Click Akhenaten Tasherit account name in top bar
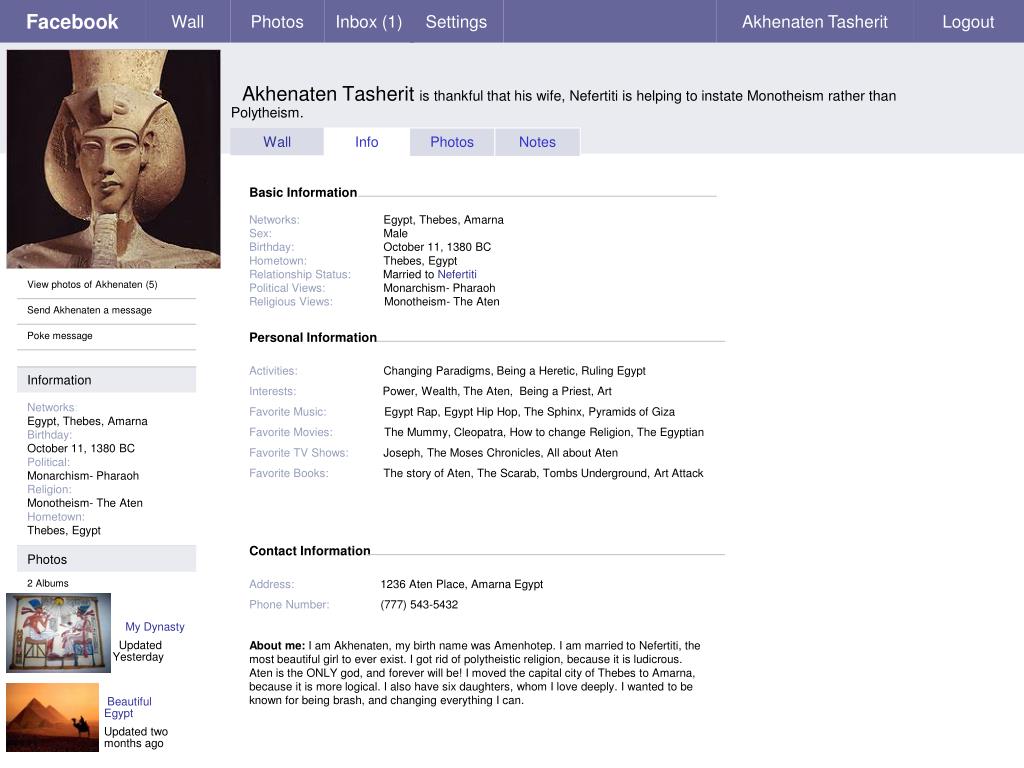 (x=814, y=22)
